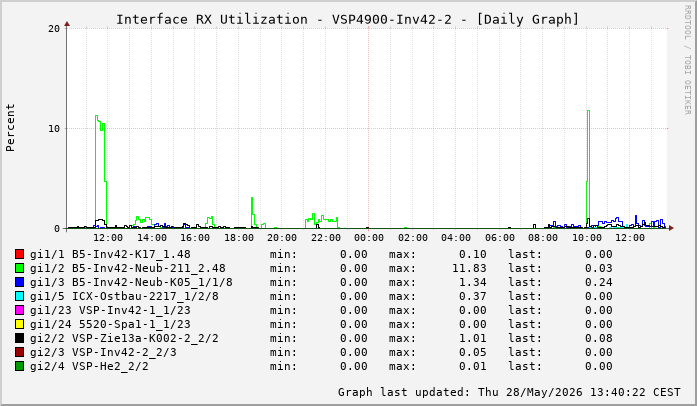Click legend entry gi1/1 B5-Inv42-K17_1.48
The width and height of the screenshot is (697, 406).
[x=110, y=254]
